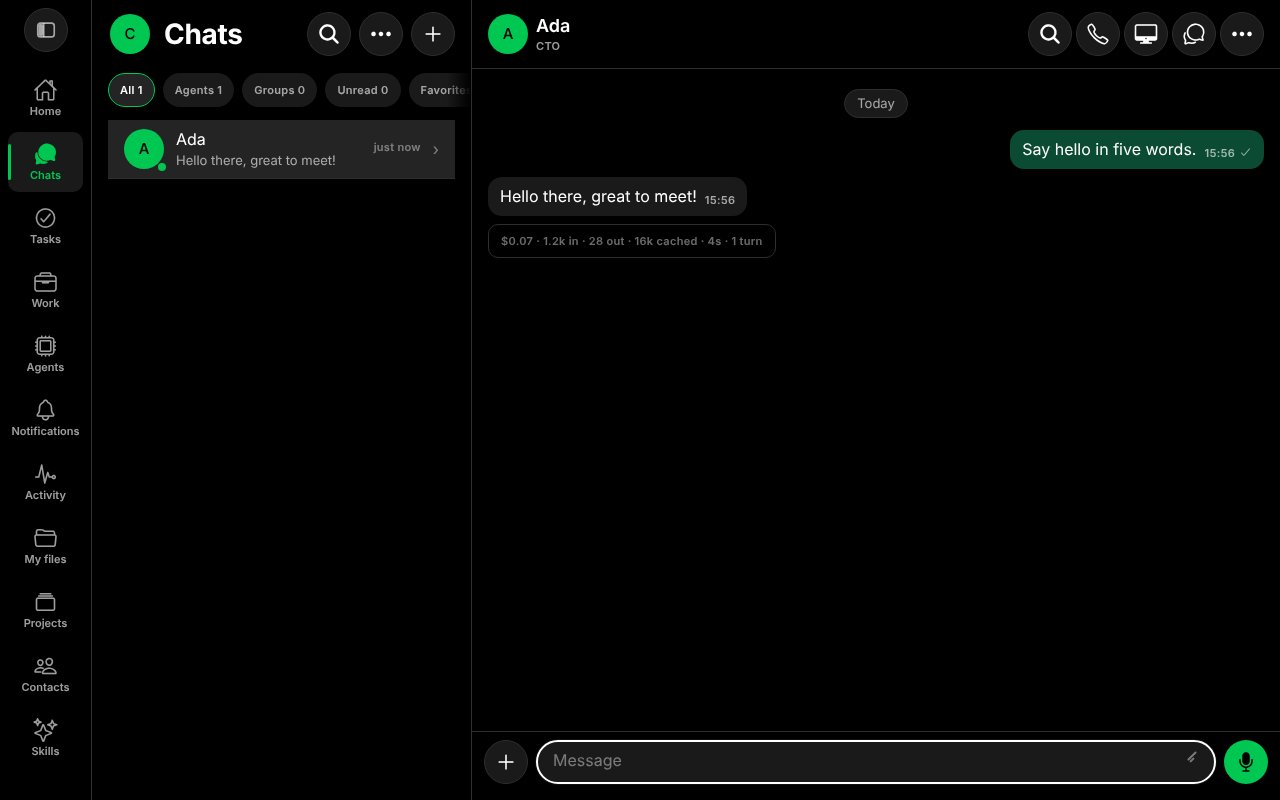
Task: Go to Home in sidebar
Action: click(x=45, y=98)
